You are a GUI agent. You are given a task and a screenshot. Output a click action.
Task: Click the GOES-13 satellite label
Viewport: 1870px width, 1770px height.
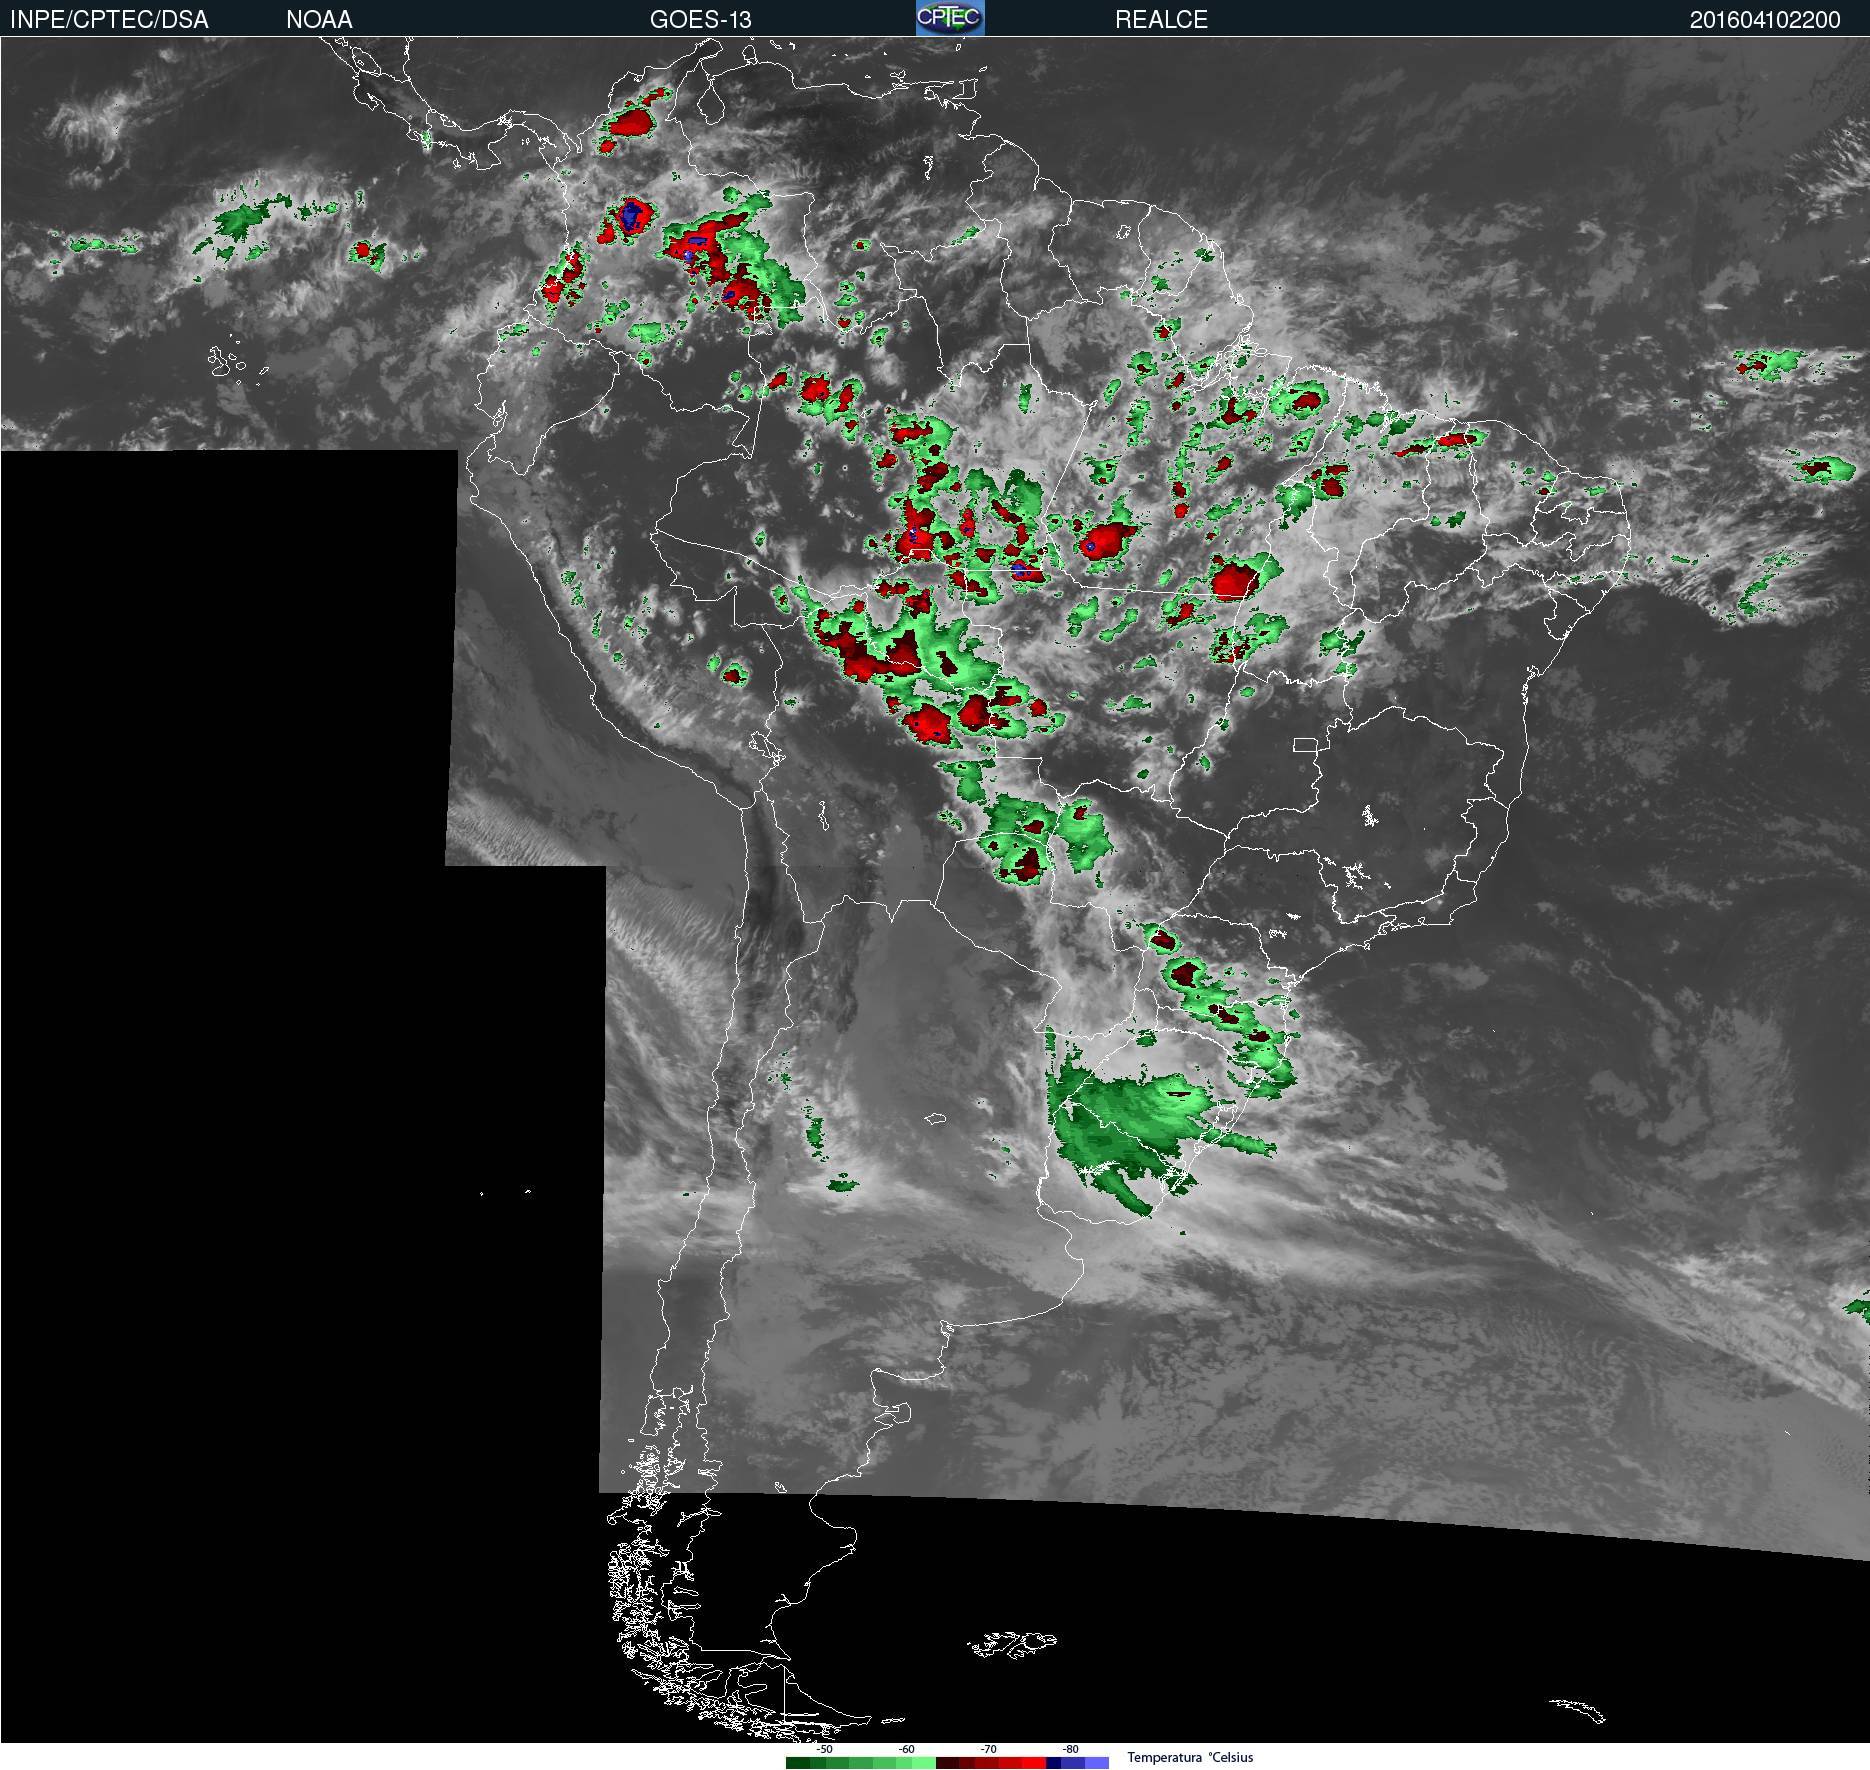(x=700, y=19)
